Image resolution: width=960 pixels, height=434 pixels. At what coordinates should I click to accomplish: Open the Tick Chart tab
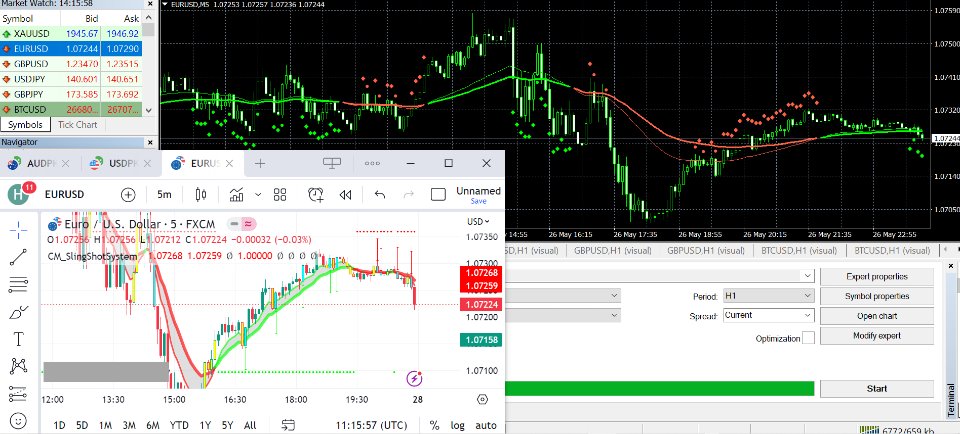click(x=77, y=125)
